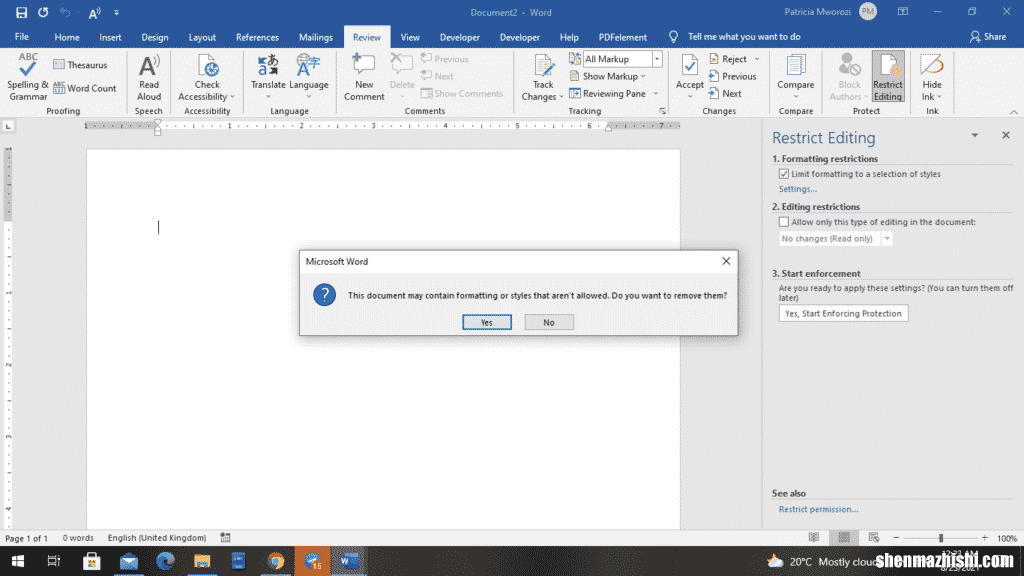Viewport: 1024px width, 576px height.
Task: Uncheck Limit formatting to a selection of styles
Action: coord(784,174)
